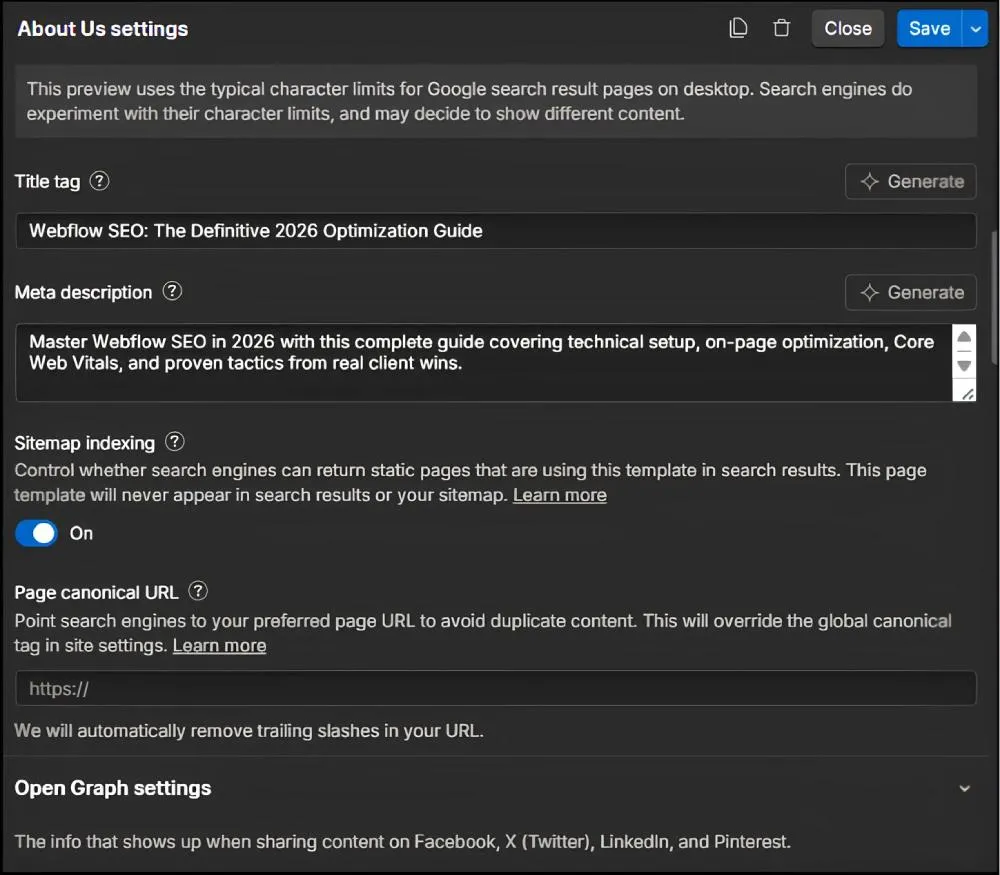Generate a Meta description with AI
Image resolution: width=1000 pixels, height=875 pixels.
911,293
